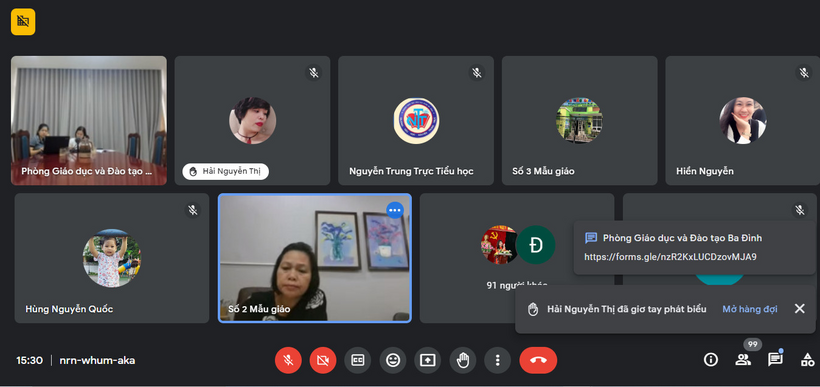This screenshot has height=387, width=820.
Task: Click muted mic icon on Hiền Nguyễn tile
Action: click(804, 72)
